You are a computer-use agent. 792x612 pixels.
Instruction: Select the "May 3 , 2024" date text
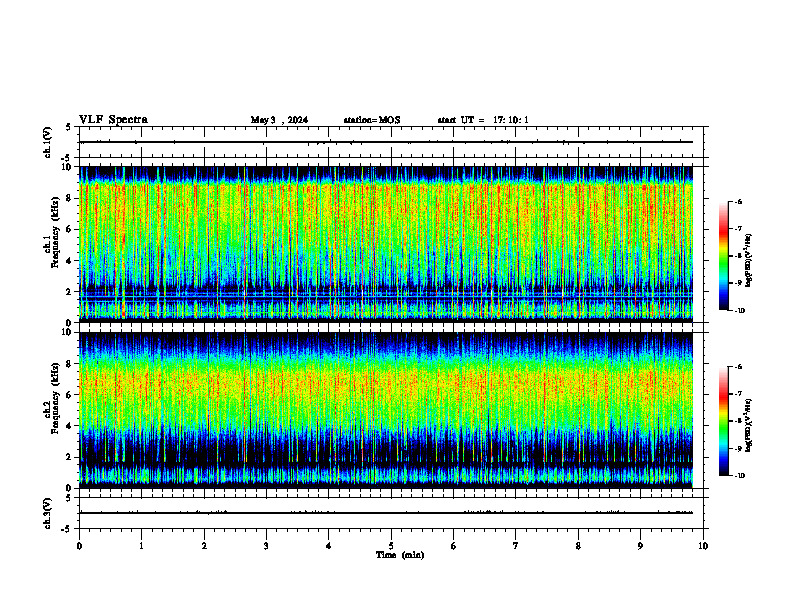[279, 120]
